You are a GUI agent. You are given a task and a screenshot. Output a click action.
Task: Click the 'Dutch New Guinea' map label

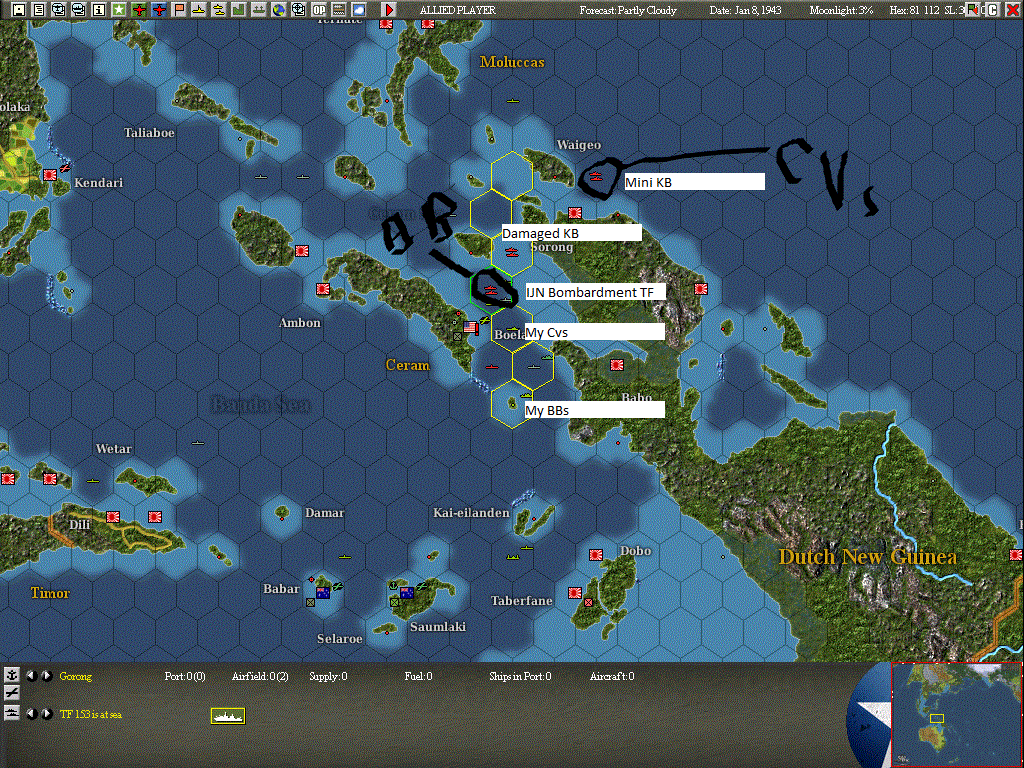point(867,556)
